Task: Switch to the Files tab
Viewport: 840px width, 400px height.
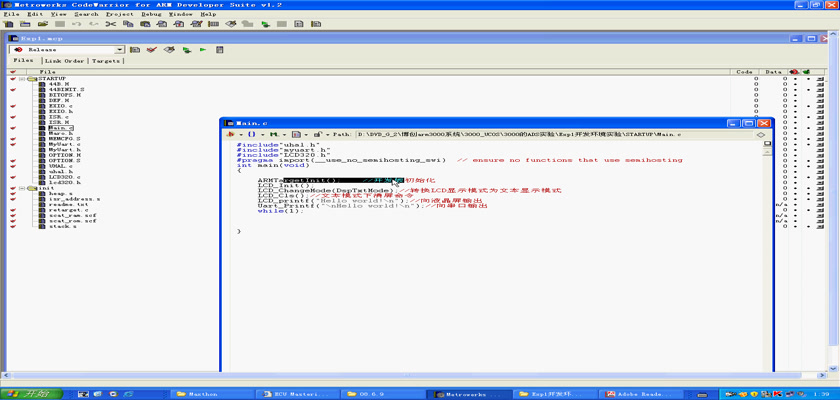Action: pos(24,61)
